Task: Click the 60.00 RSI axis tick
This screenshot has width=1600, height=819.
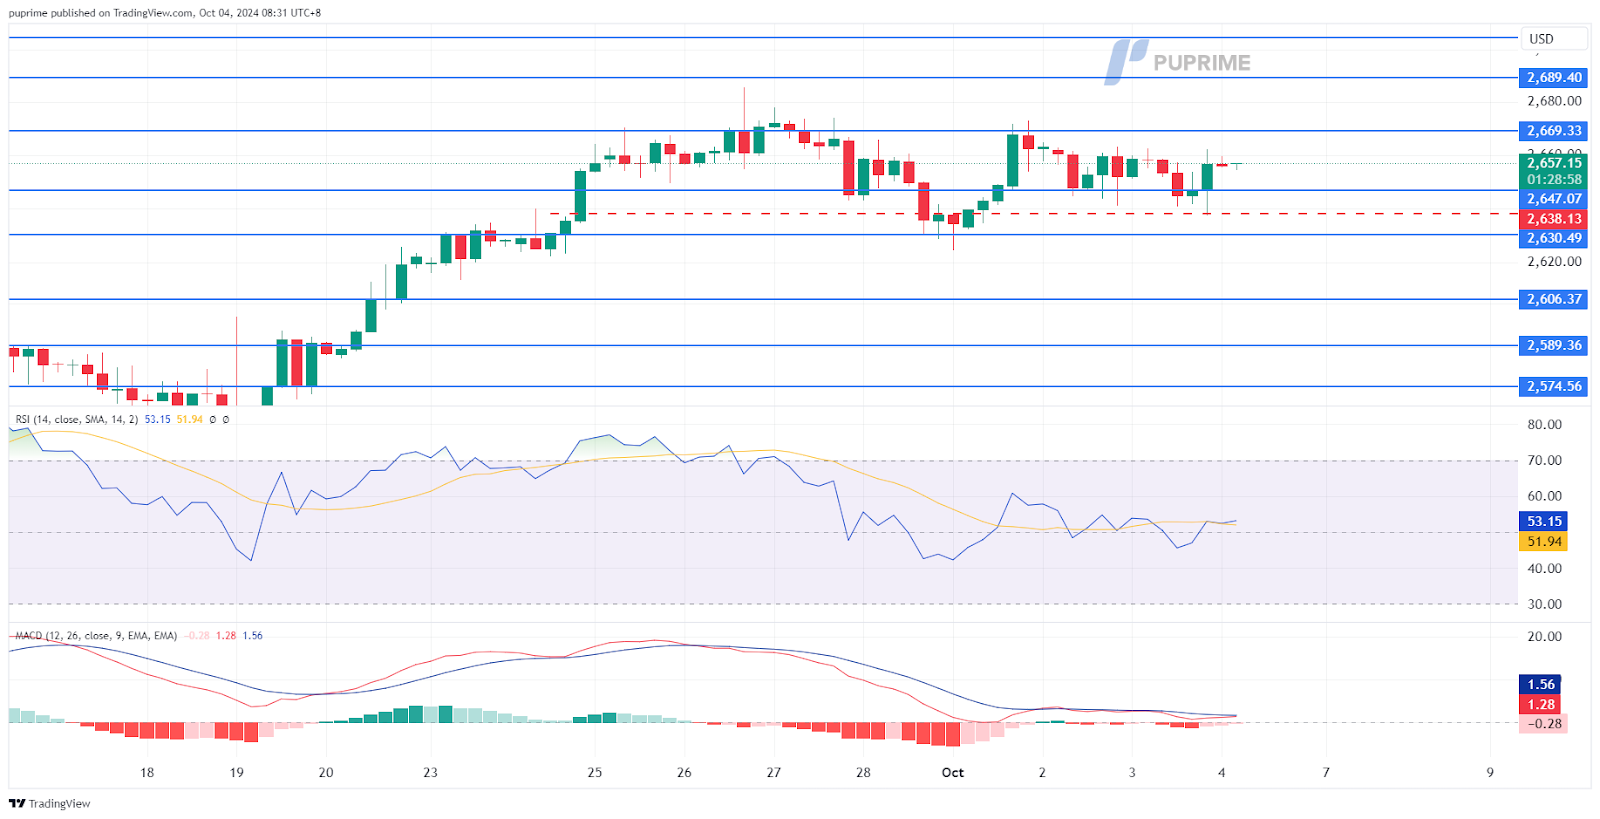Action: (1544, 496)
